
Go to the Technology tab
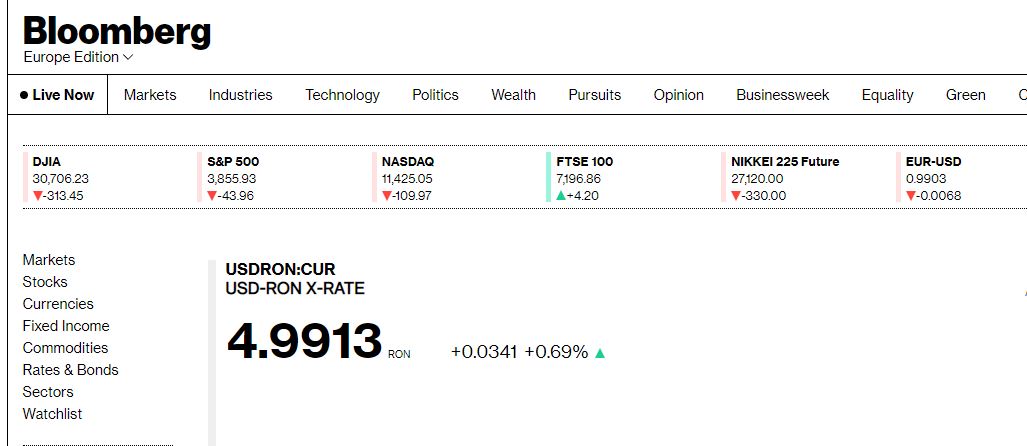click(342, 95)
